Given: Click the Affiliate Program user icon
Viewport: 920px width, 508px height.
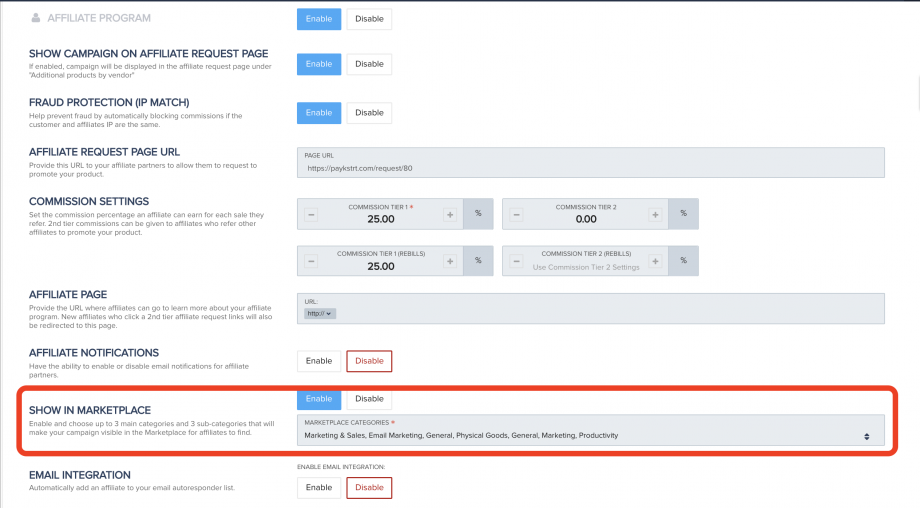Looking at the screenshot, I should pos(36,18).
